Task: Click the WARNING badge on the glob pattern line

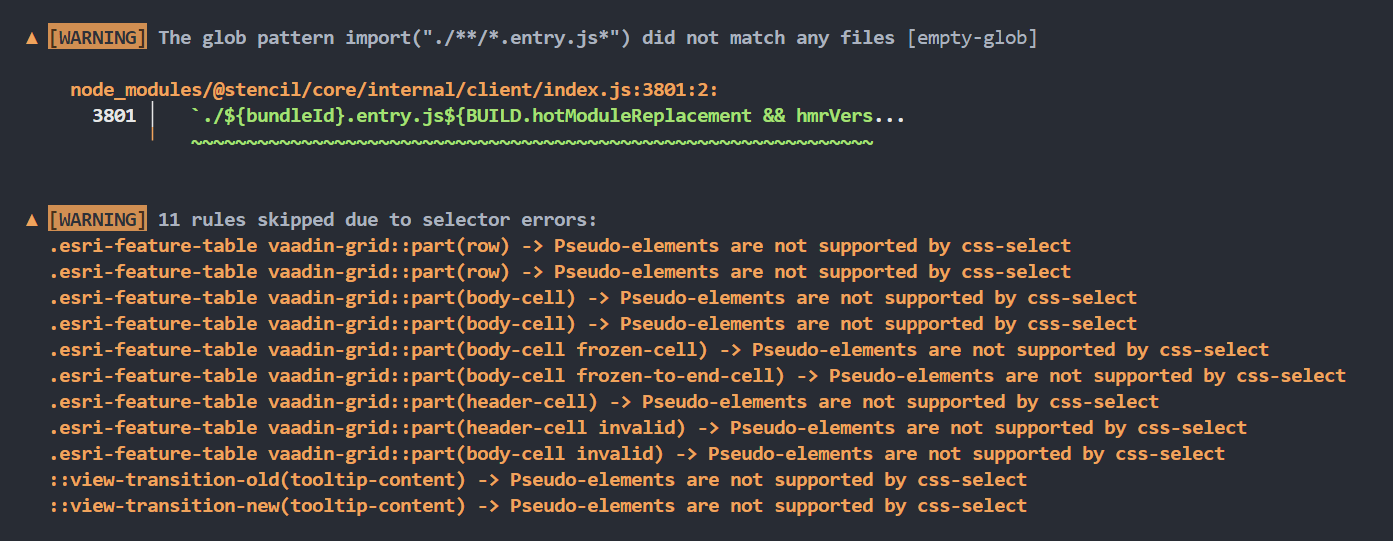Action: pyautogui.click(x=97, y=38)
